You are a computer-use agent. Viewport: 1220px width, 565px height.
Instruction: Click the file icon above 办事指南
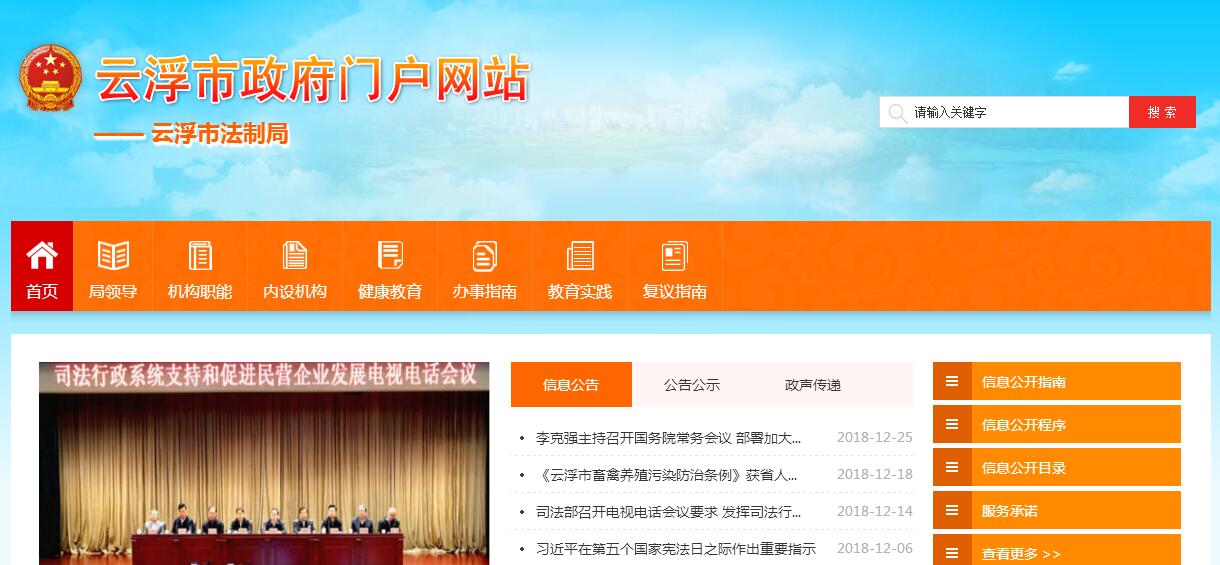coord(485,256)
